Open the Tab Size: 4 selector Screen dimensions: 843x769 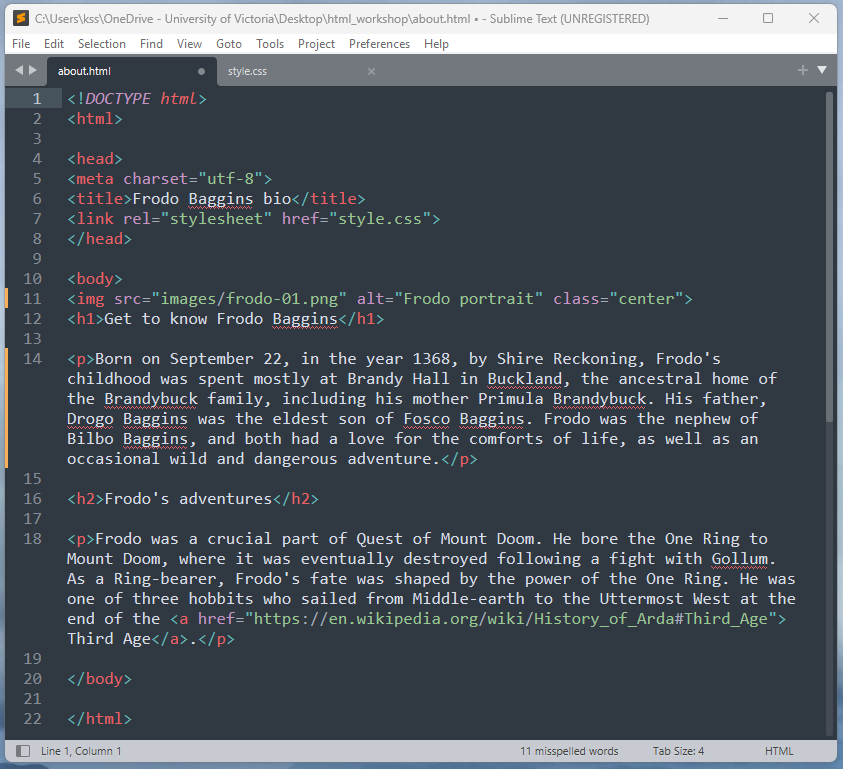point(678,751)
